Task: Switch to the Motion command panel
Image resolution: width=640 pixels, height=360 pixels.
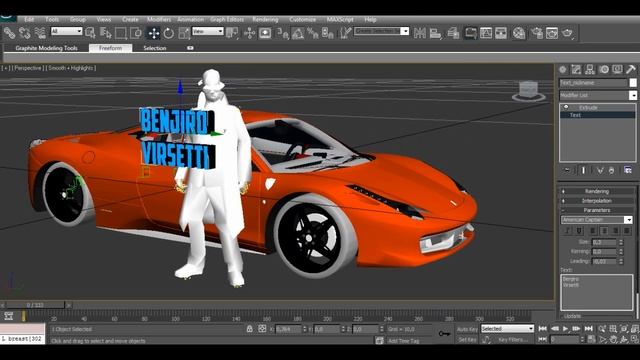Action: [604, 69]
